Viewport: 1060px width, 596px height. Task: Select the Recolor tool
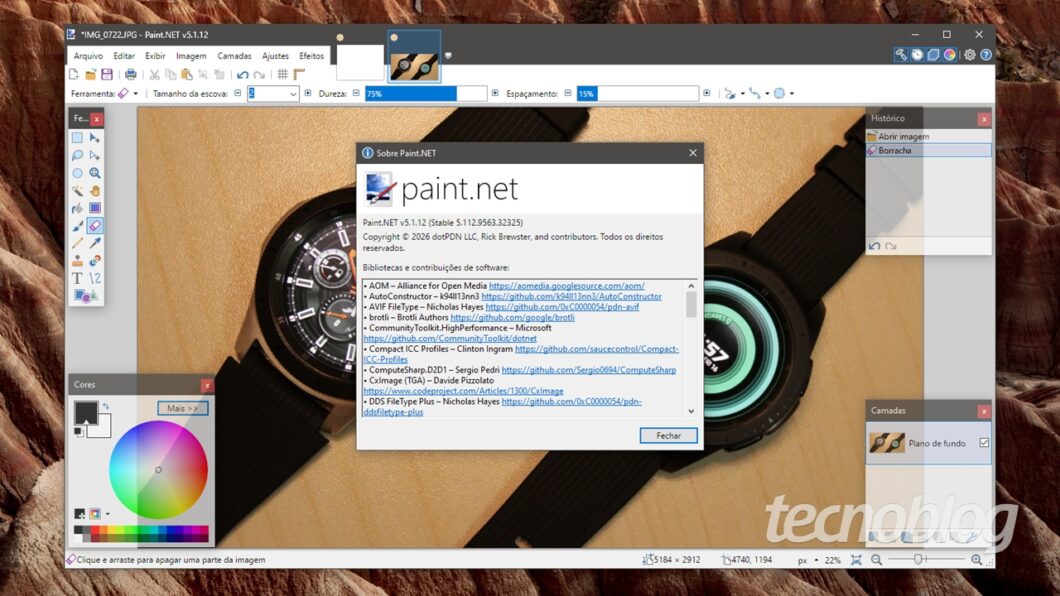pos(95,261)
